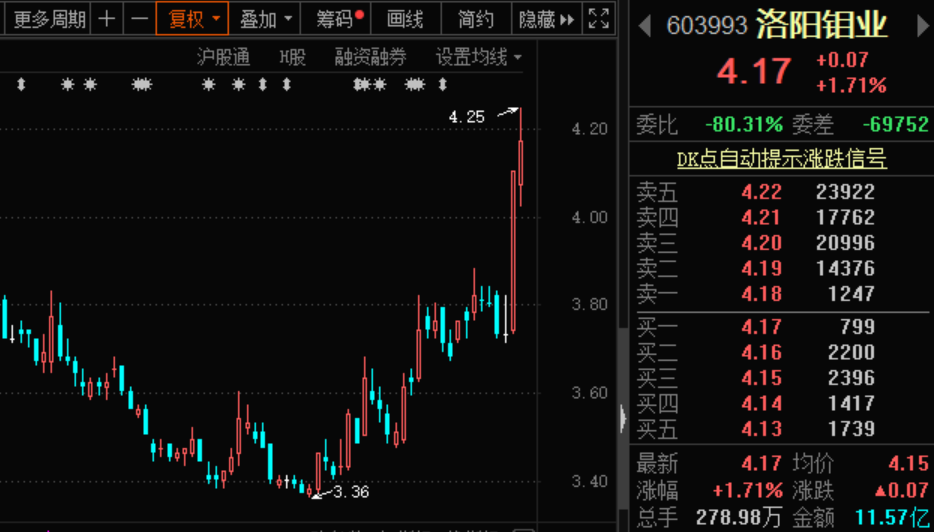Click the 画线 drawing button

[405, 19]
